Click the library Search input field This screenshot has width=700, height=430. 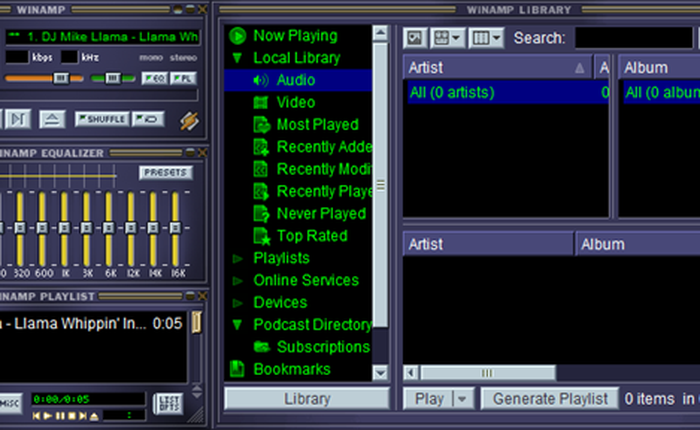pyautogui.click(x=633, y=38)
